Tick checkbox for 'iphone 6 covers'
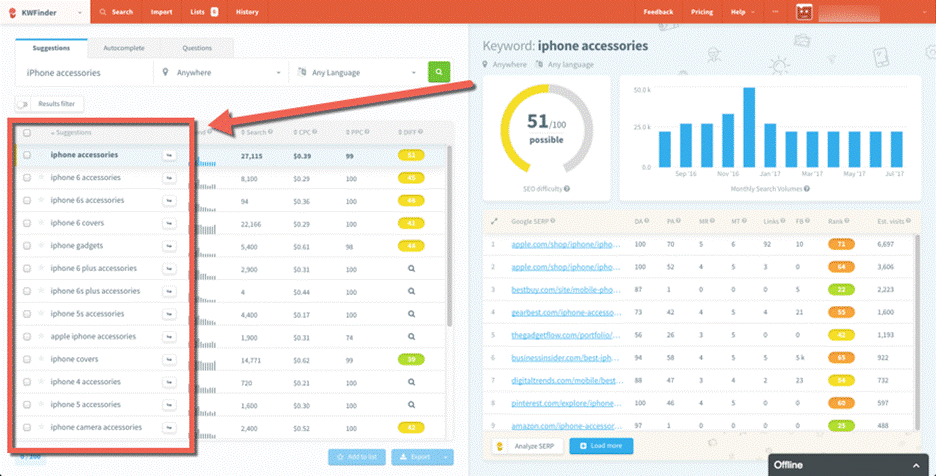 point(27,223)
